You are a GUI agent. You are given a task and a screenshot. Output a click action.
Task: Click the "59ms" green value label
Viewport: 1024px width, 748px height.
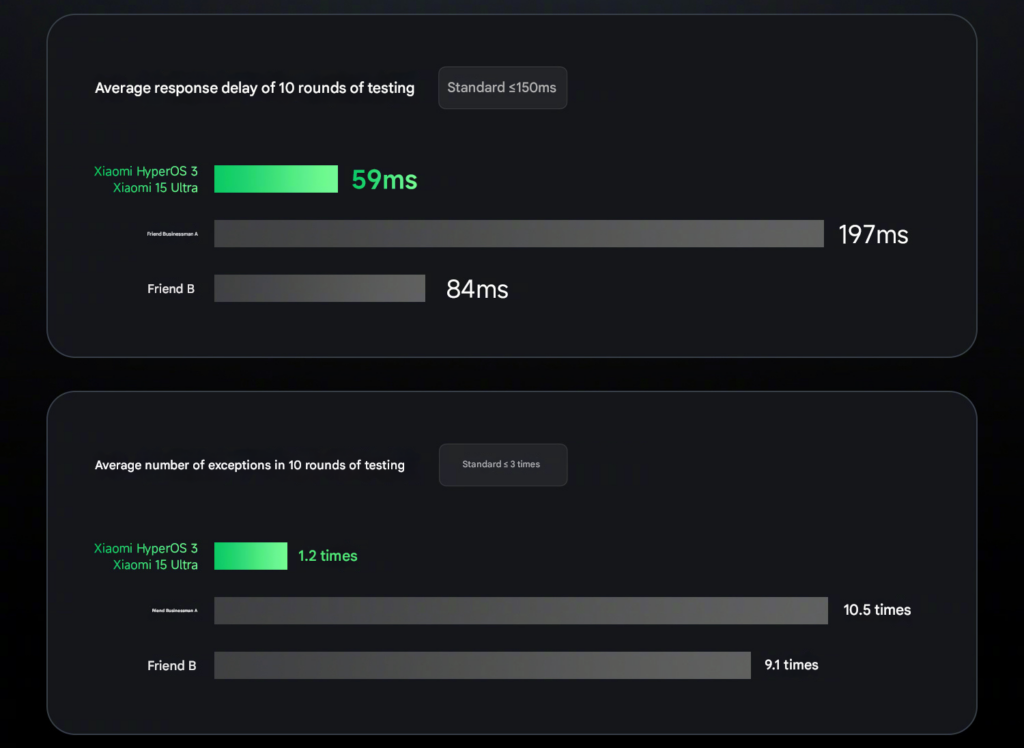(384, 180)
